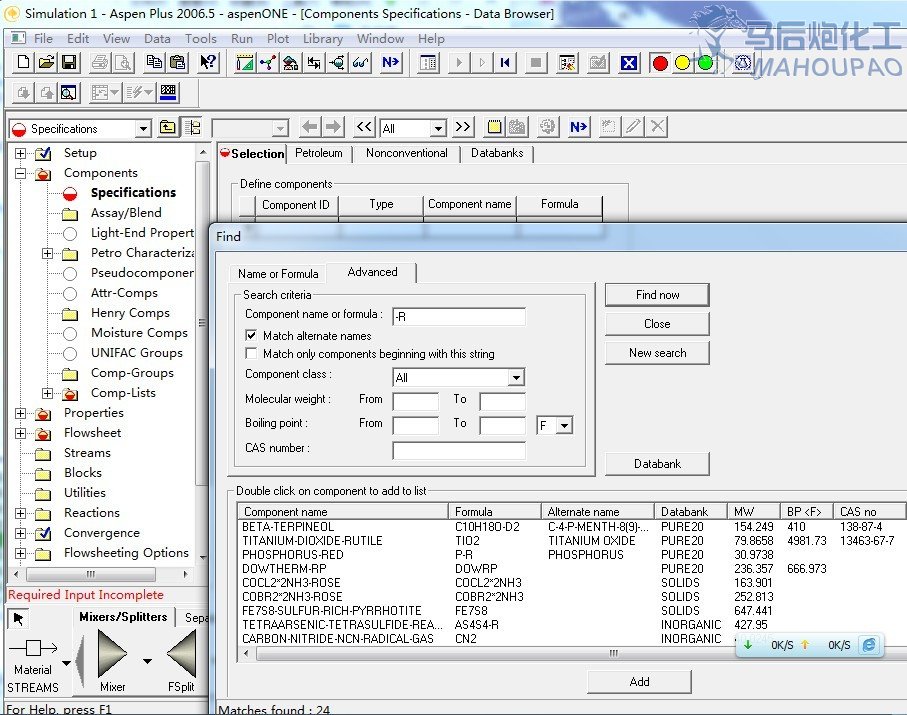Click the red status circle toolbar icon
Viewport: 907px width, 715px height.
[660, 63]
